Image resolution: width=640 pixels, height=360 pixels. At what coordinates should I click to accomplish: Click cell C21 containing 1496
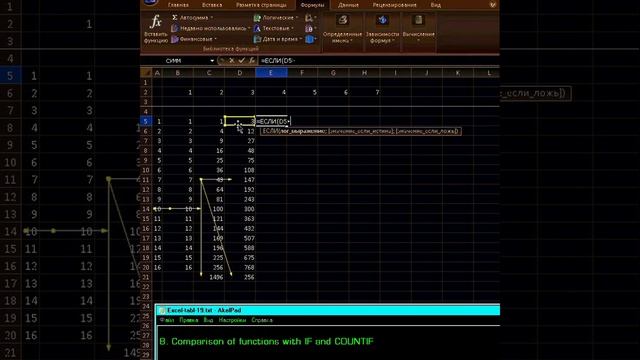(209, 277)
